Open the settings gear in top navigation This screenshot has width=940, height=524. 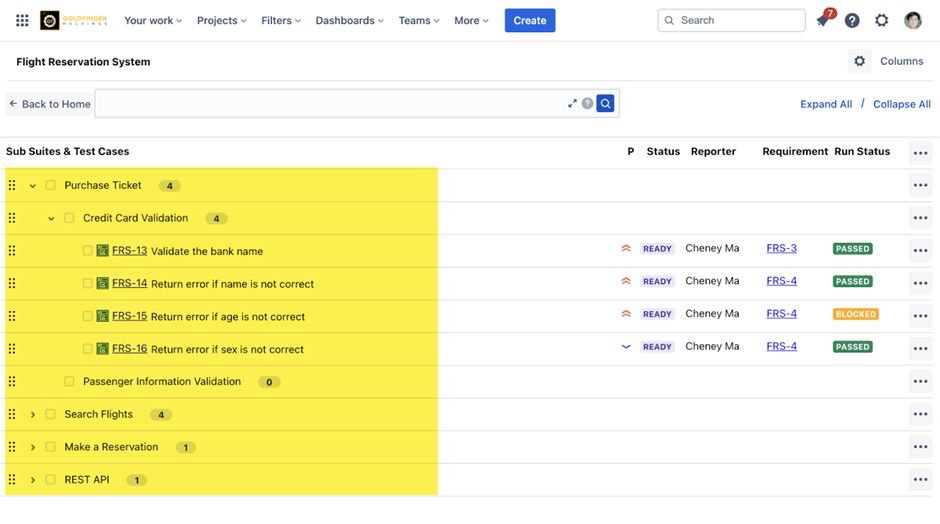[881, 21]
